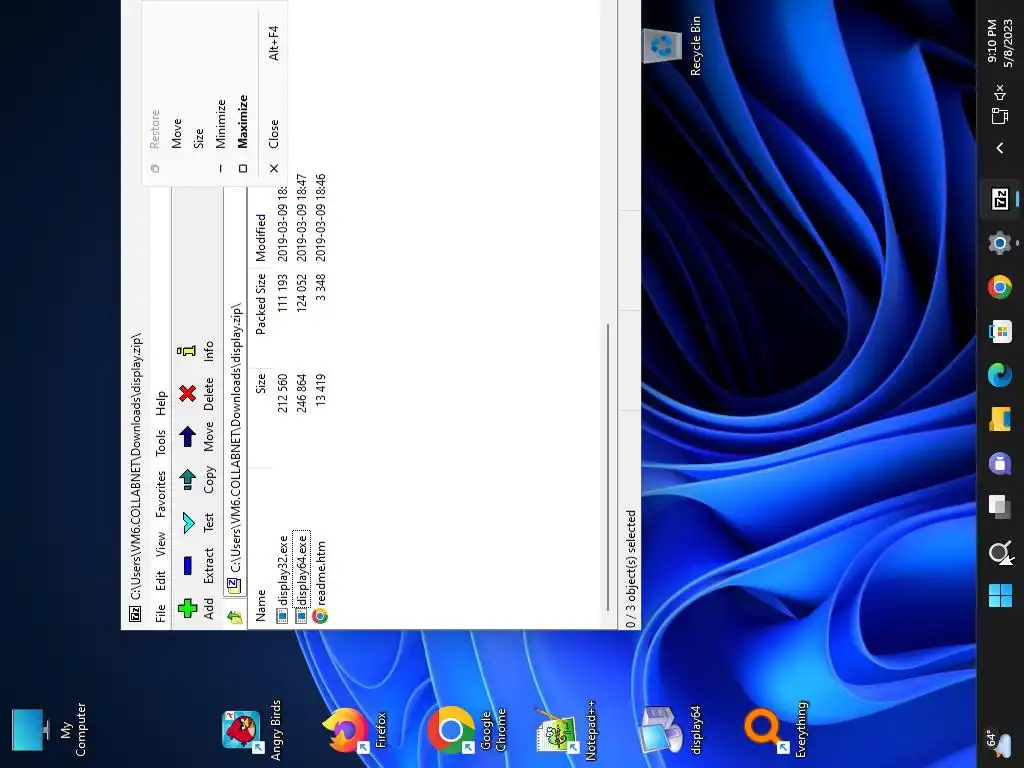Open Chrome from the taskbar
1024x768 pixels.
tap(1000, 287)
